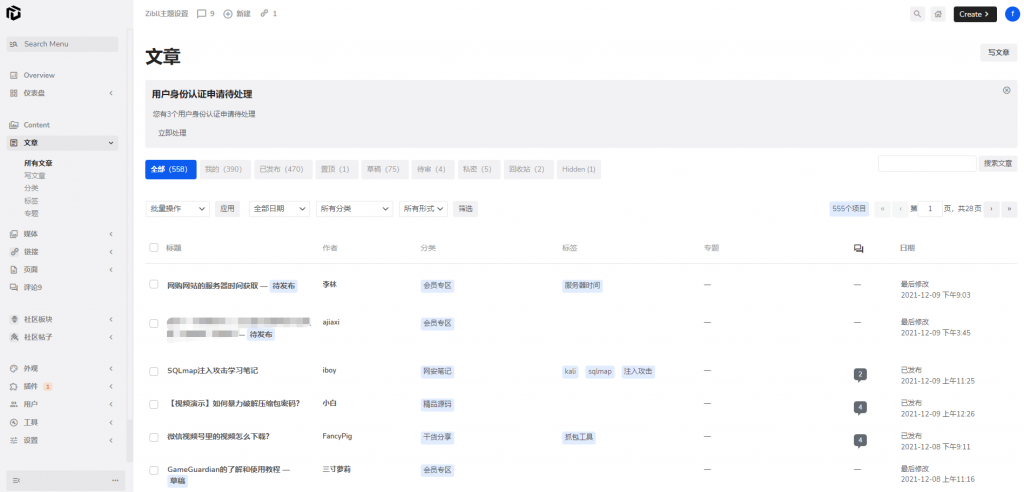The width and height of the screenshot is (1024, 492).
Task: Go to the home icon button
Action: (938, 14)
